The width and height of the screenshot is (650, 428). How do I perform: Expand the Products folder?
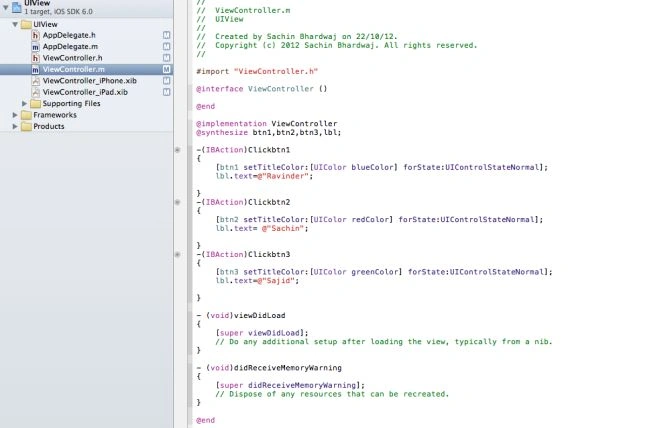(x=15, y=126)
